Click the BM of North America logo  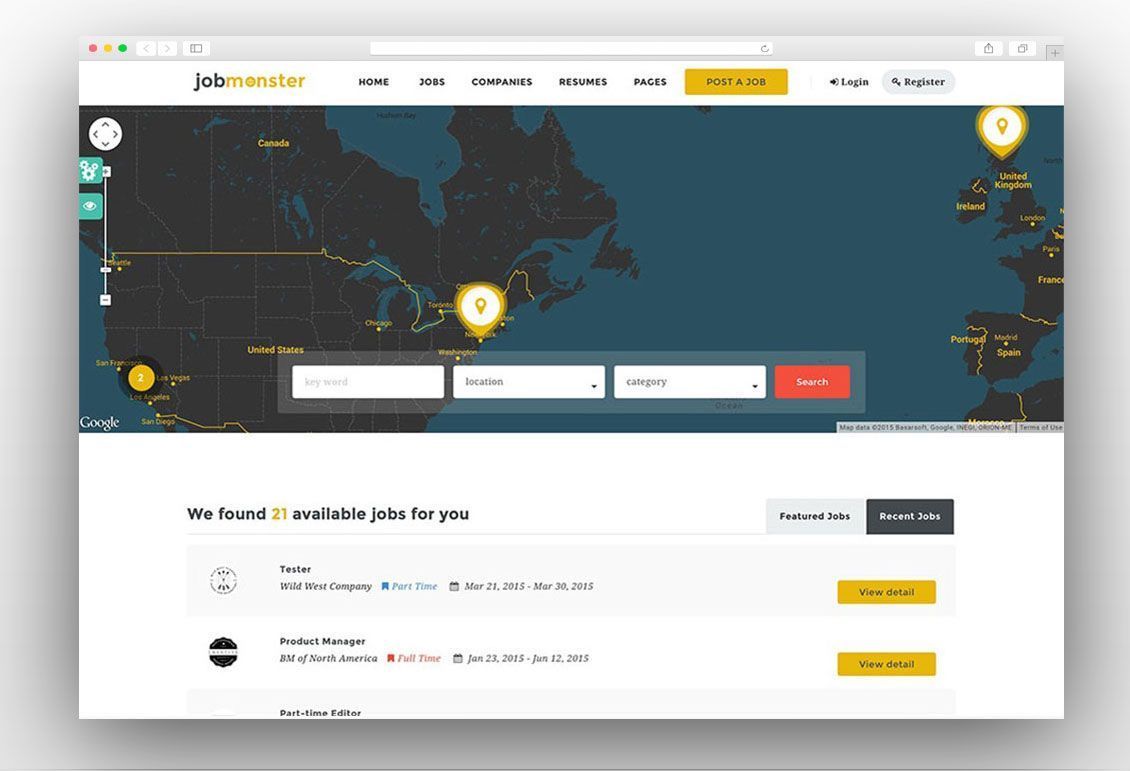[x=223, y=652]
